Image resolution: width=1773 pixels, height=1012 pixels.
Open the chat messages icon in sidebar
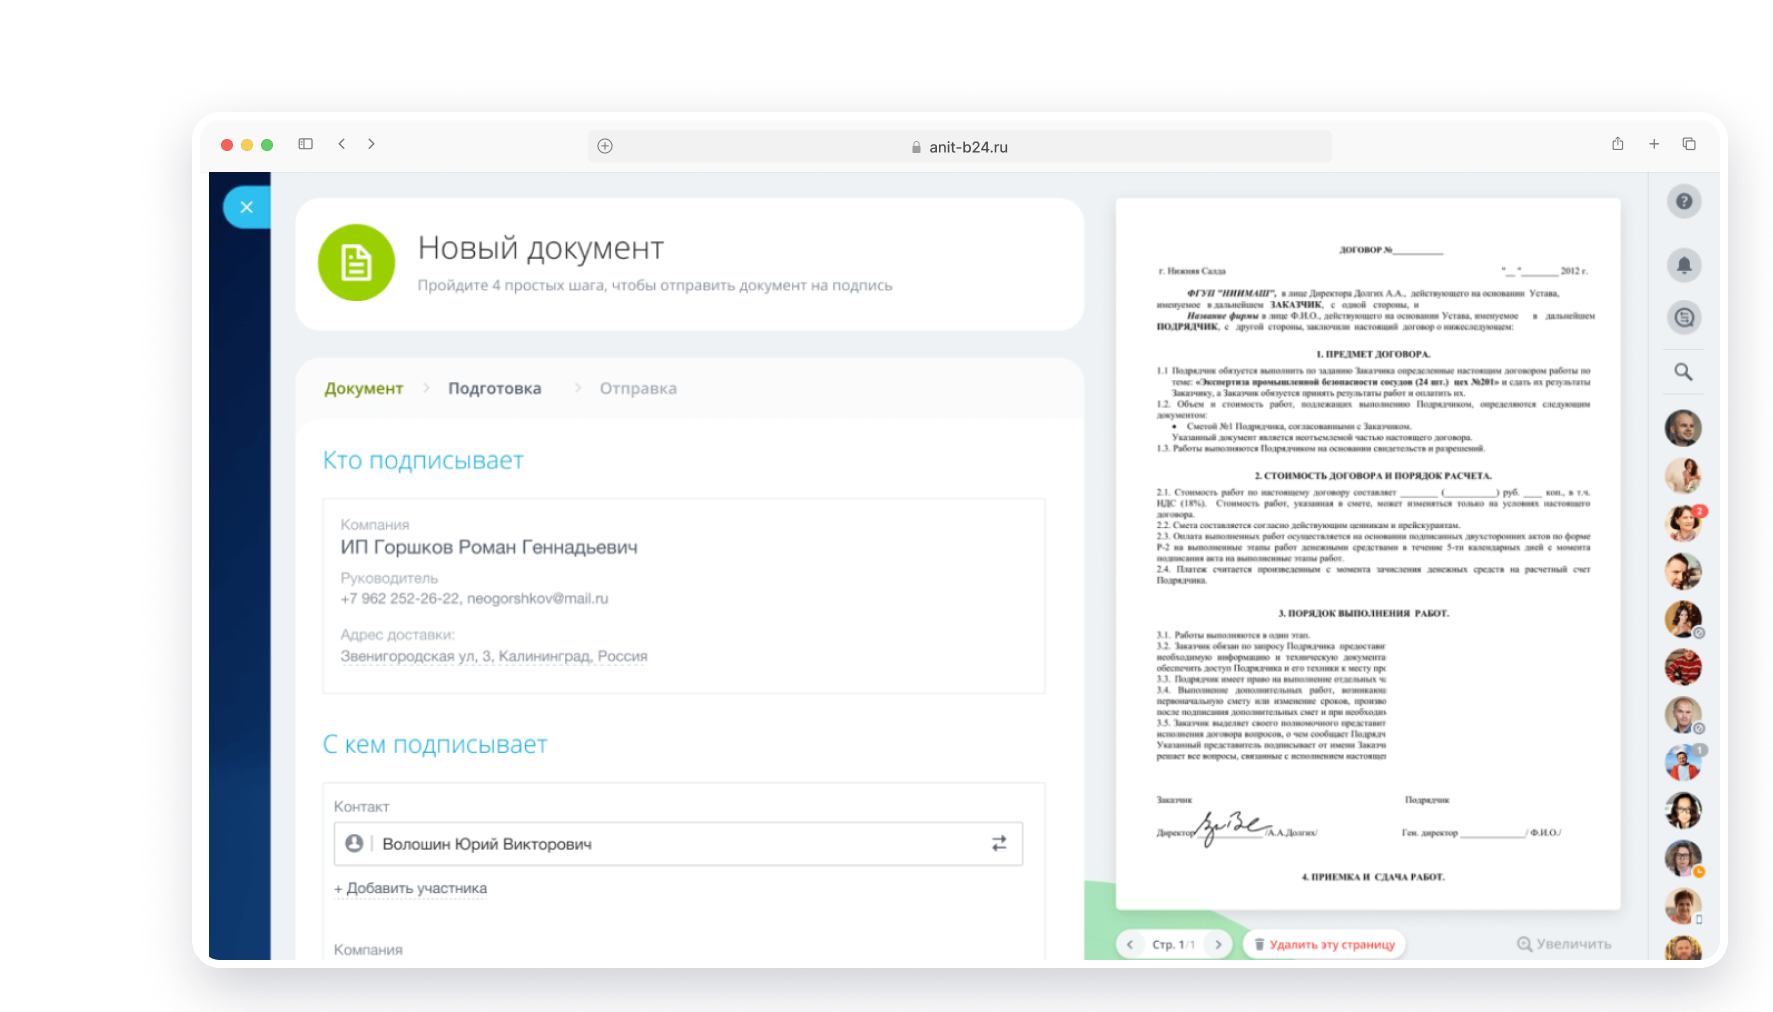pos(1684,318)
